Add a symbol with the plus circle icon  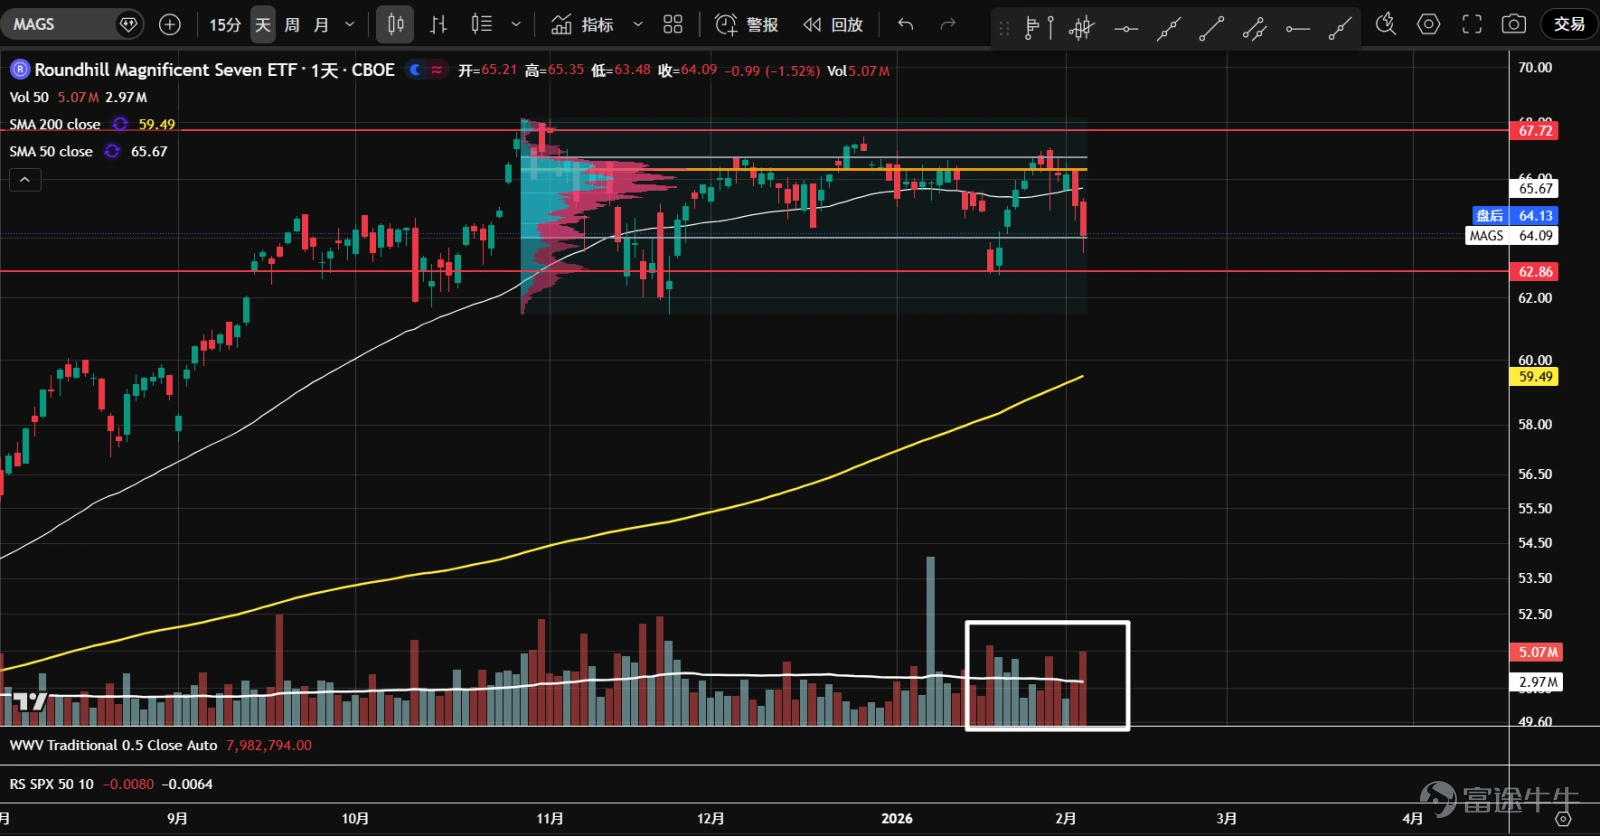click(x=170, y=24)
